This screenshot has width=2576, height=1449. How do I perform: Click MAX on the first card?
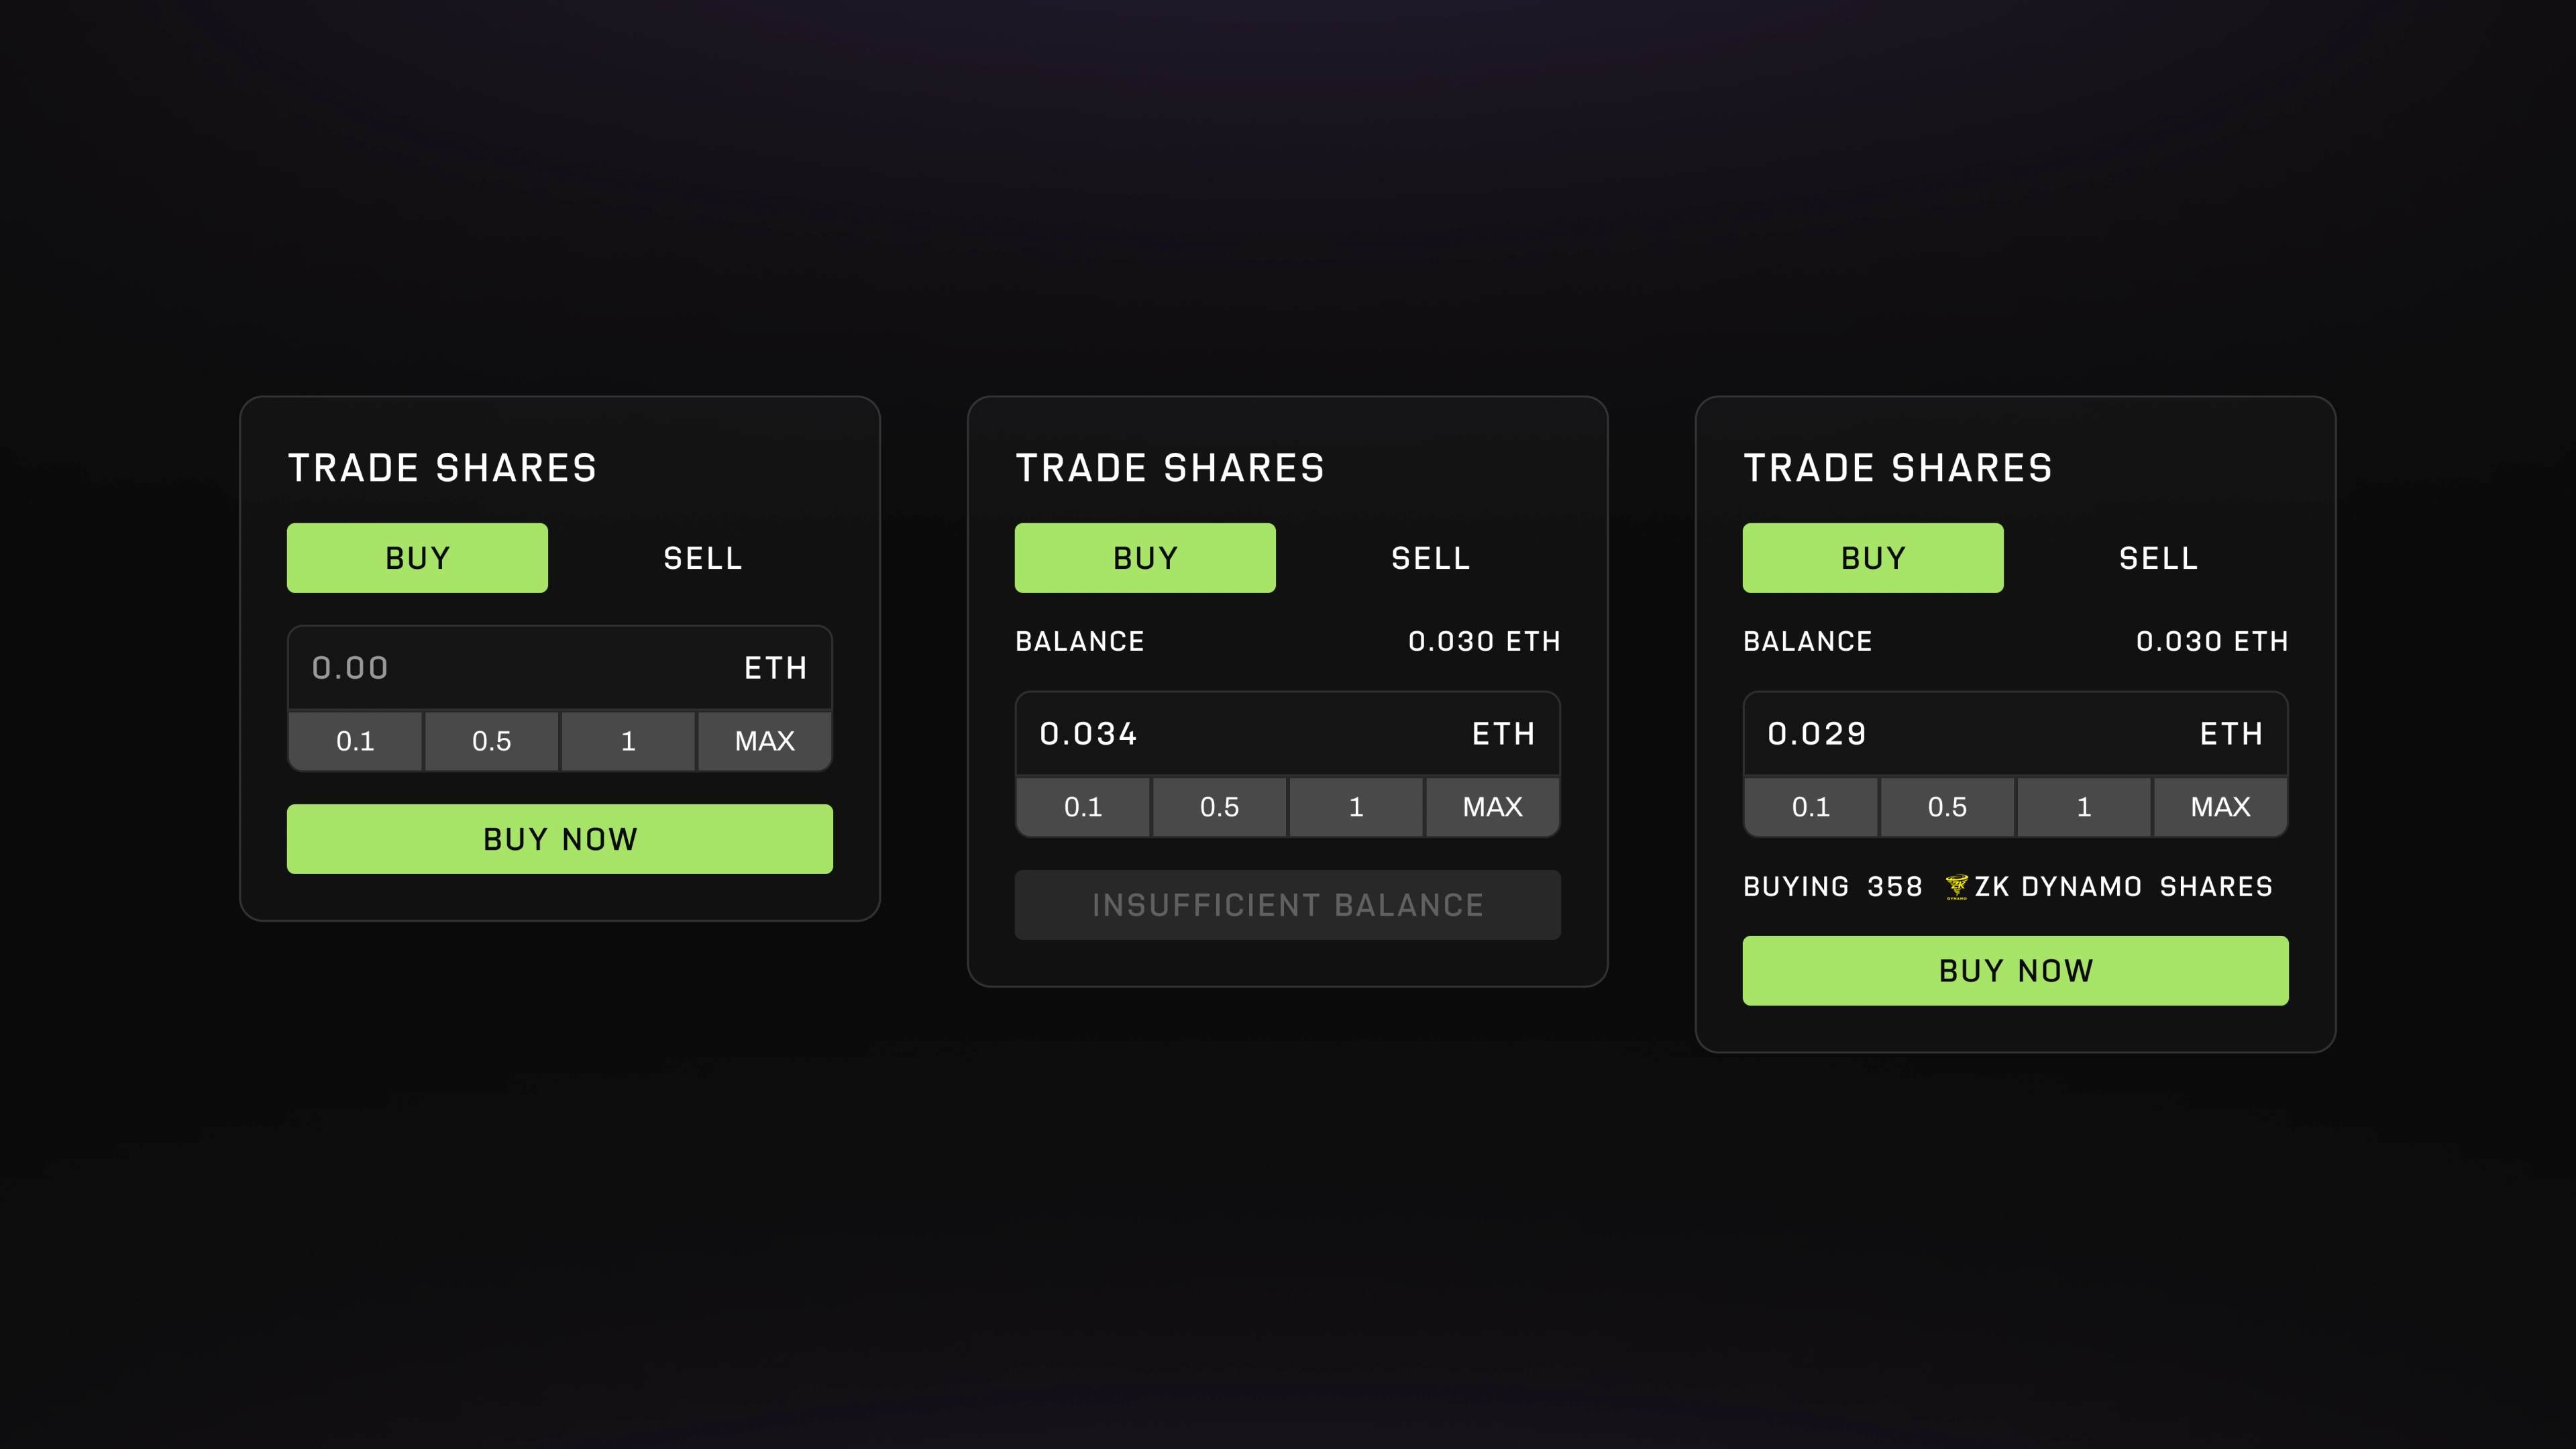click(x=764, y=740)
